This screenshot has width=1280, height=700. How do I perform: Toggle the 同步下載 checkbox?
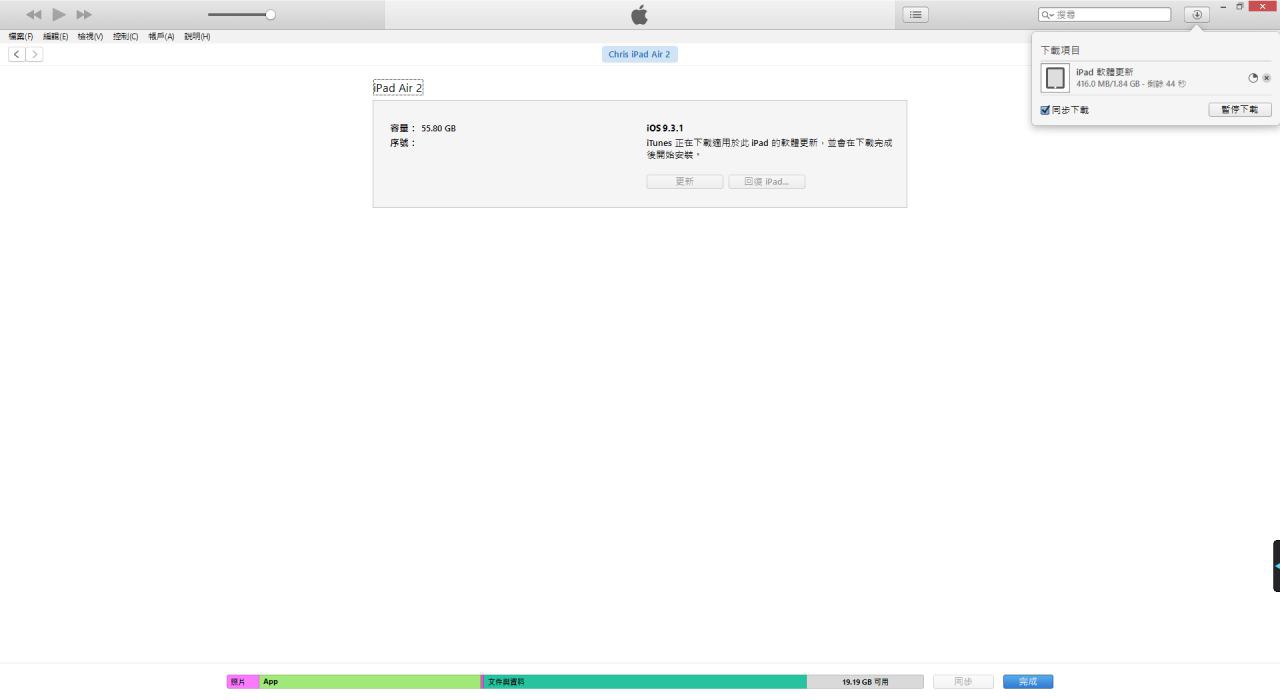1045,110
